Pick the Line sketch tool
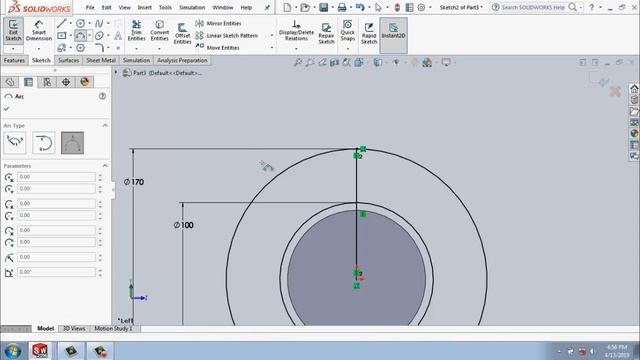 62,24
